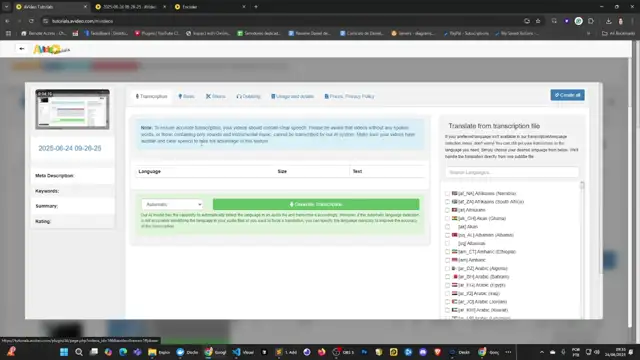Screen dimensions: 640x360
Task: Click the page vertical scrollbar
Action: [x=629, y=192]
